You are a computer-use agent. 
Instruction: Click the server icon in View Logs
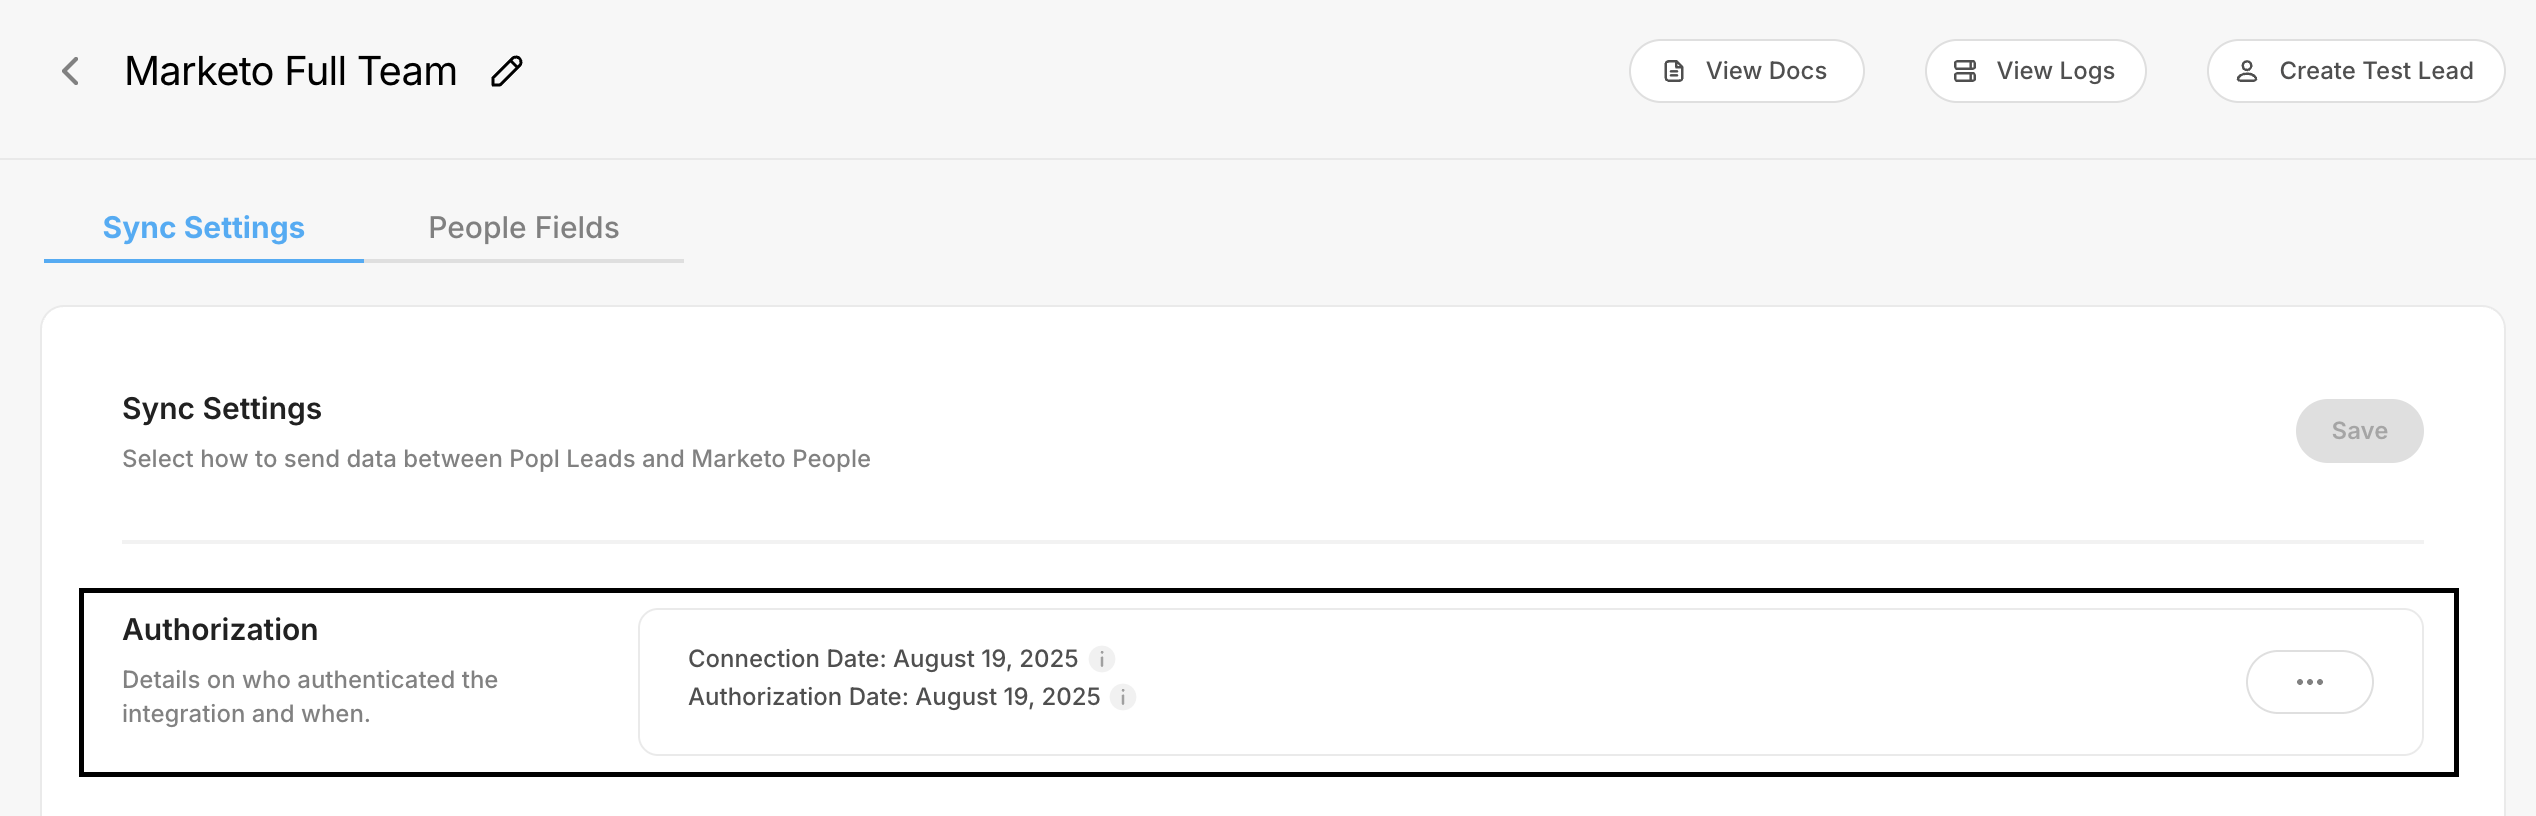point(1965,71)
